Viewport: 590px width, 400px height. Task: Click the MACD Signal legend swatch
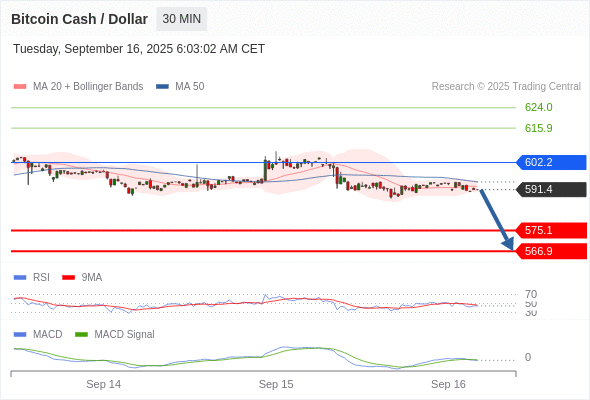[x=81, y=335]
